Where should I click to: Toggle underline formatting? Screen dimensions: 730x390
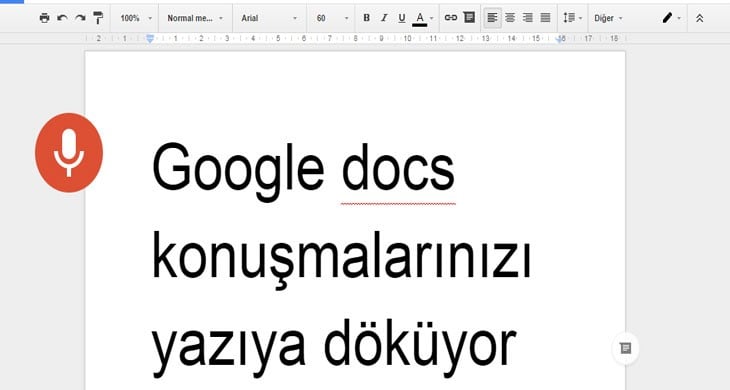coord(402,18)
